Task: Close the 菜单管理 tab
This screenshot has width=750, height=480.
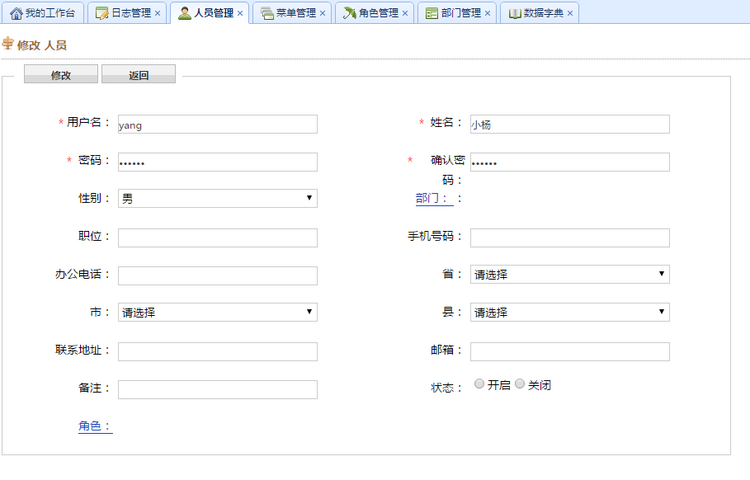Action: pos(322,13)
